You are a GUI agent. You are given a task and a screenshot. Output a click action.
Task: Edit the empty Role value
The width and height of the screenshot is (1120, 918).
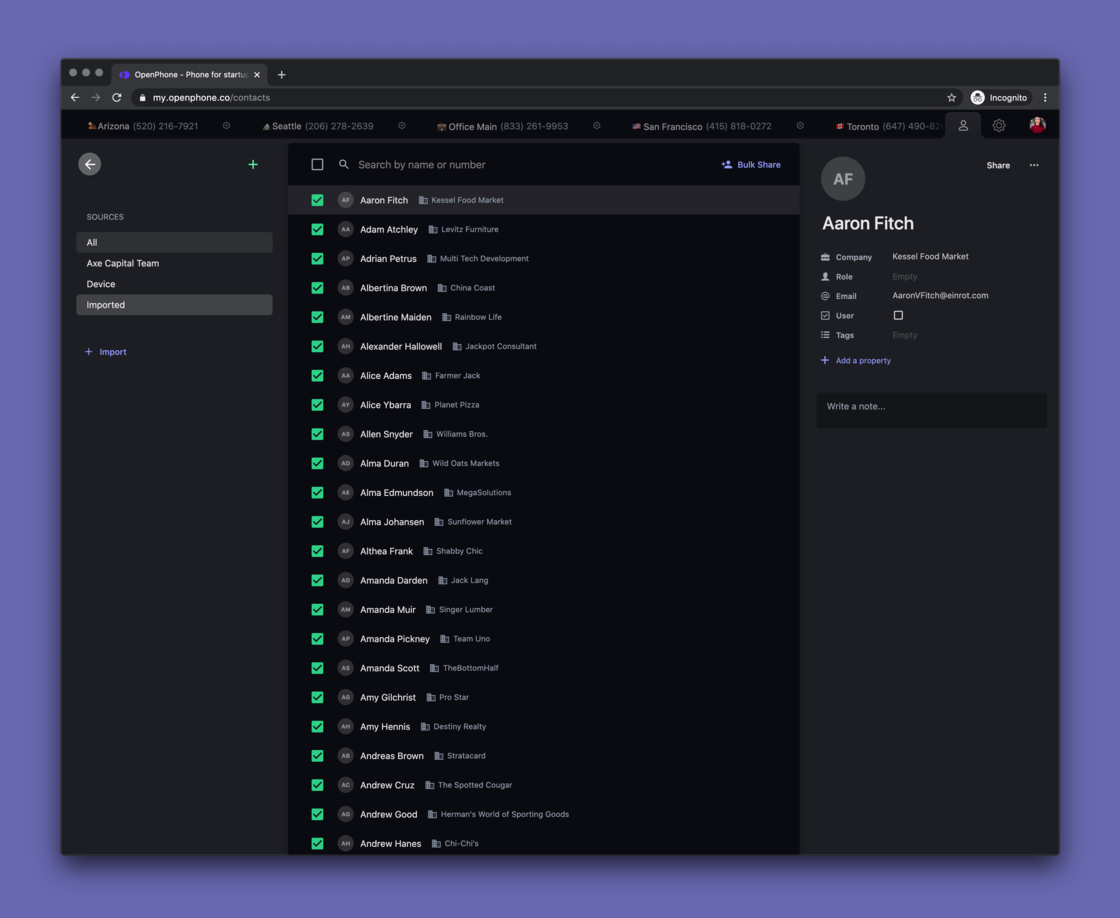coord(904,276)
